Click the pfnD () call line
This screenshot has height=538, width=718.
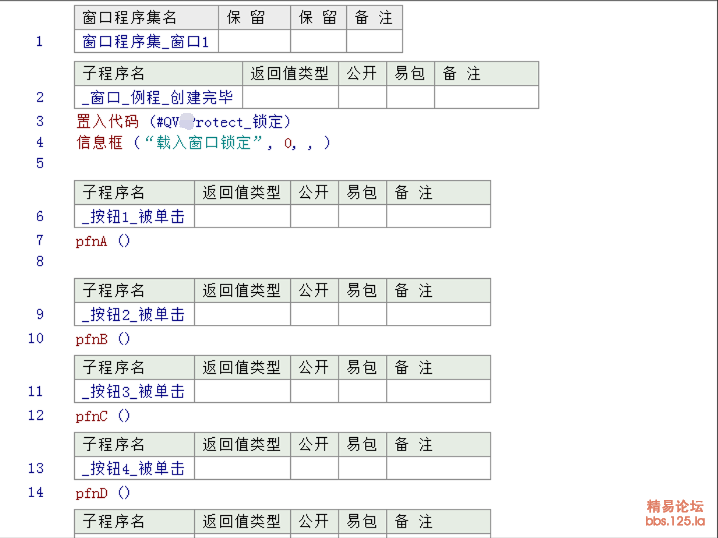click(103, 492)
